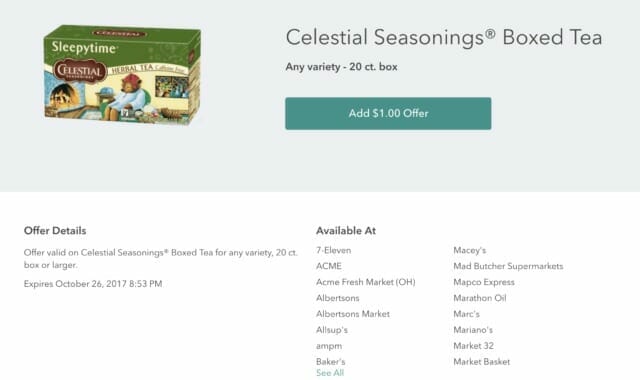
Task: Click Mad Butcher Supermarkets entry
Action: pyautogui.click(x=508, y=266)
